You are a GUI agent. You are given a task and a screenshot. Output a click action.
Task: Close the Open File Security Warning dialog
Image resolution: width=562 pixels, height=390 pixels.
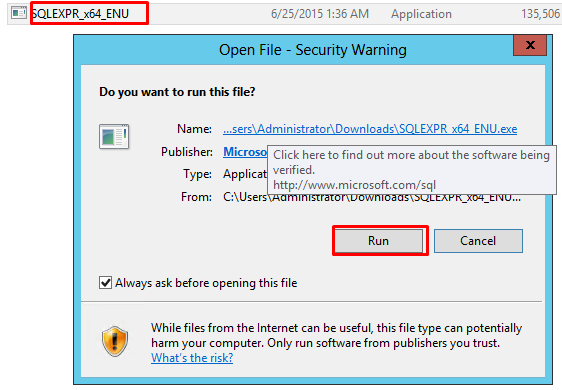click(530, 45)
